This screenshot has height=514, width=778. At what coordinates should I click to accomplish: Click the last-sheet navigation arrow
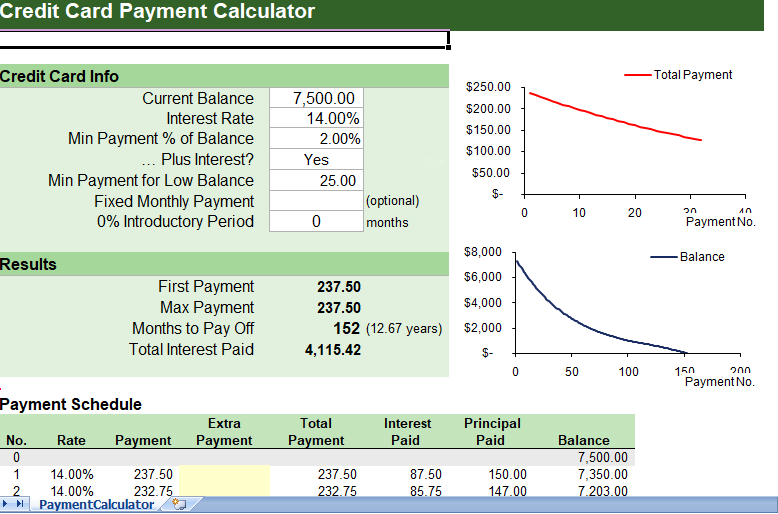20,504
